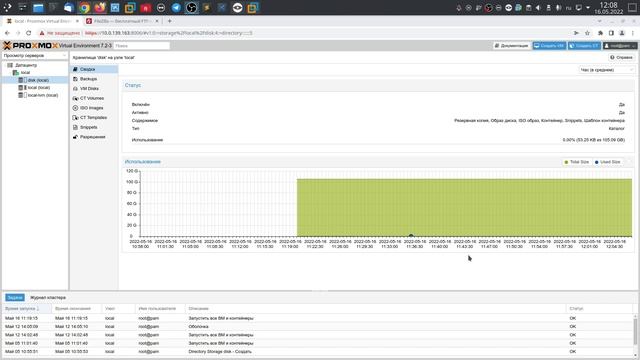Open system tray expand arrow
Viewport: 640px width, 360px height.
point(588,8)
